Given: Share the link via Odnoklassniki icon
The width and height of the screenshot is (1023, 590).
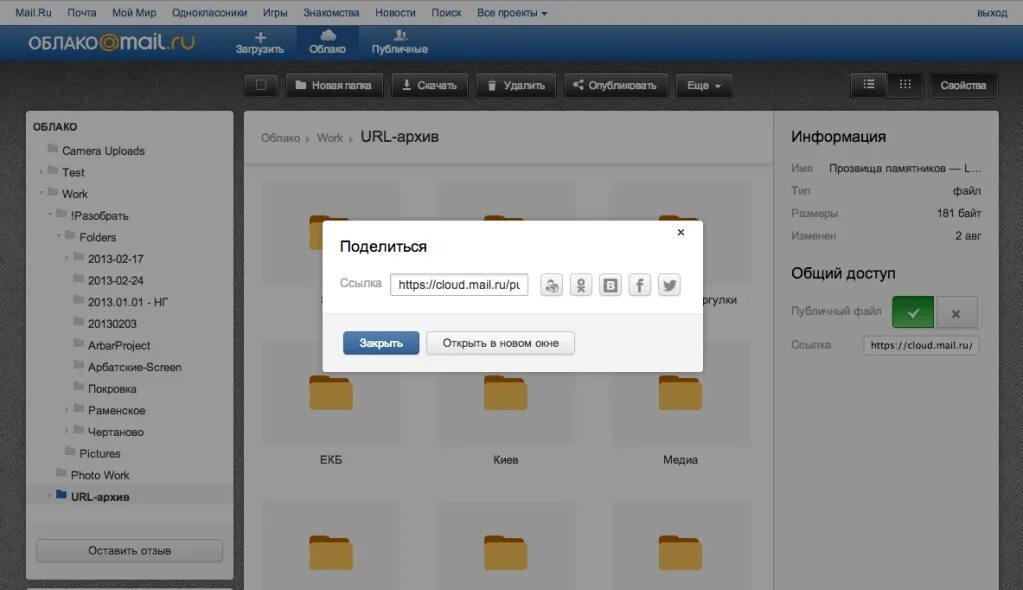Looking at the screenshot, I should coord(581,285).
